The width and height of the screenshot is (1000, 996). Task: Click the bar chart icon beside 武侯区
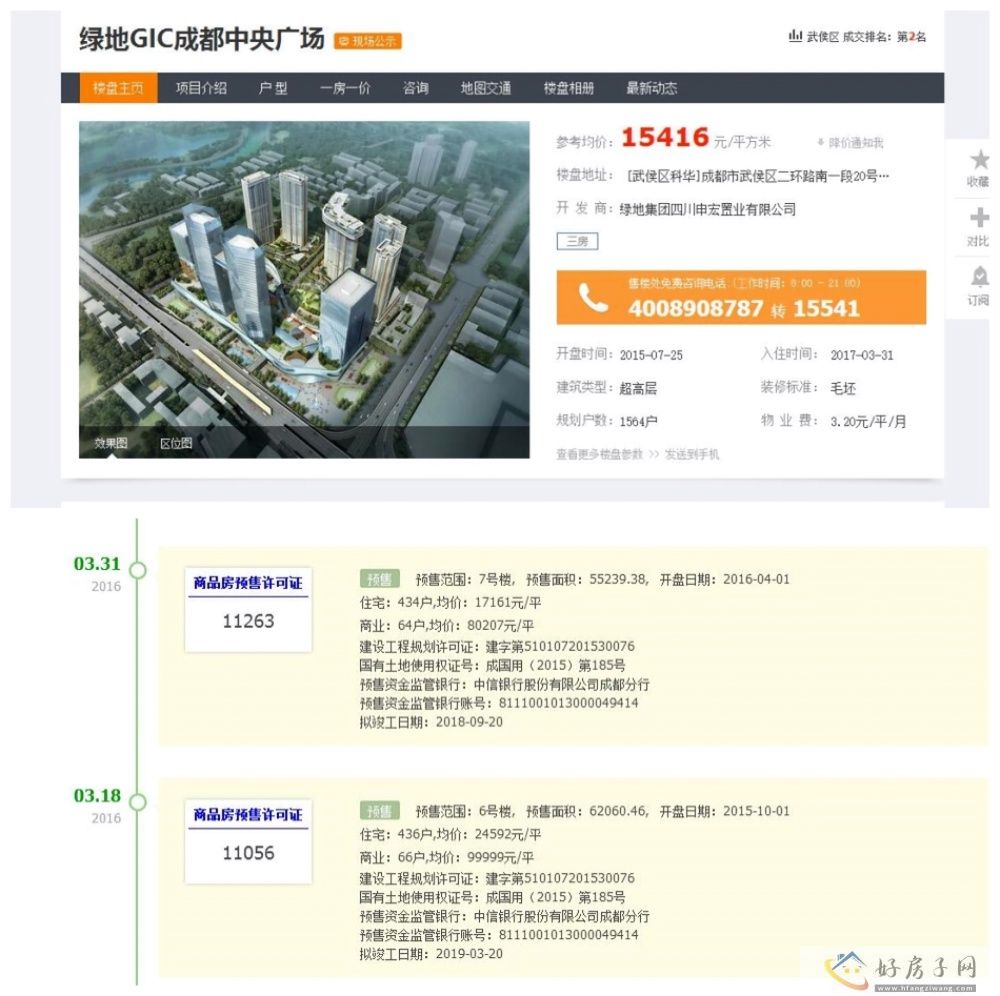click(x=795, y=36)
